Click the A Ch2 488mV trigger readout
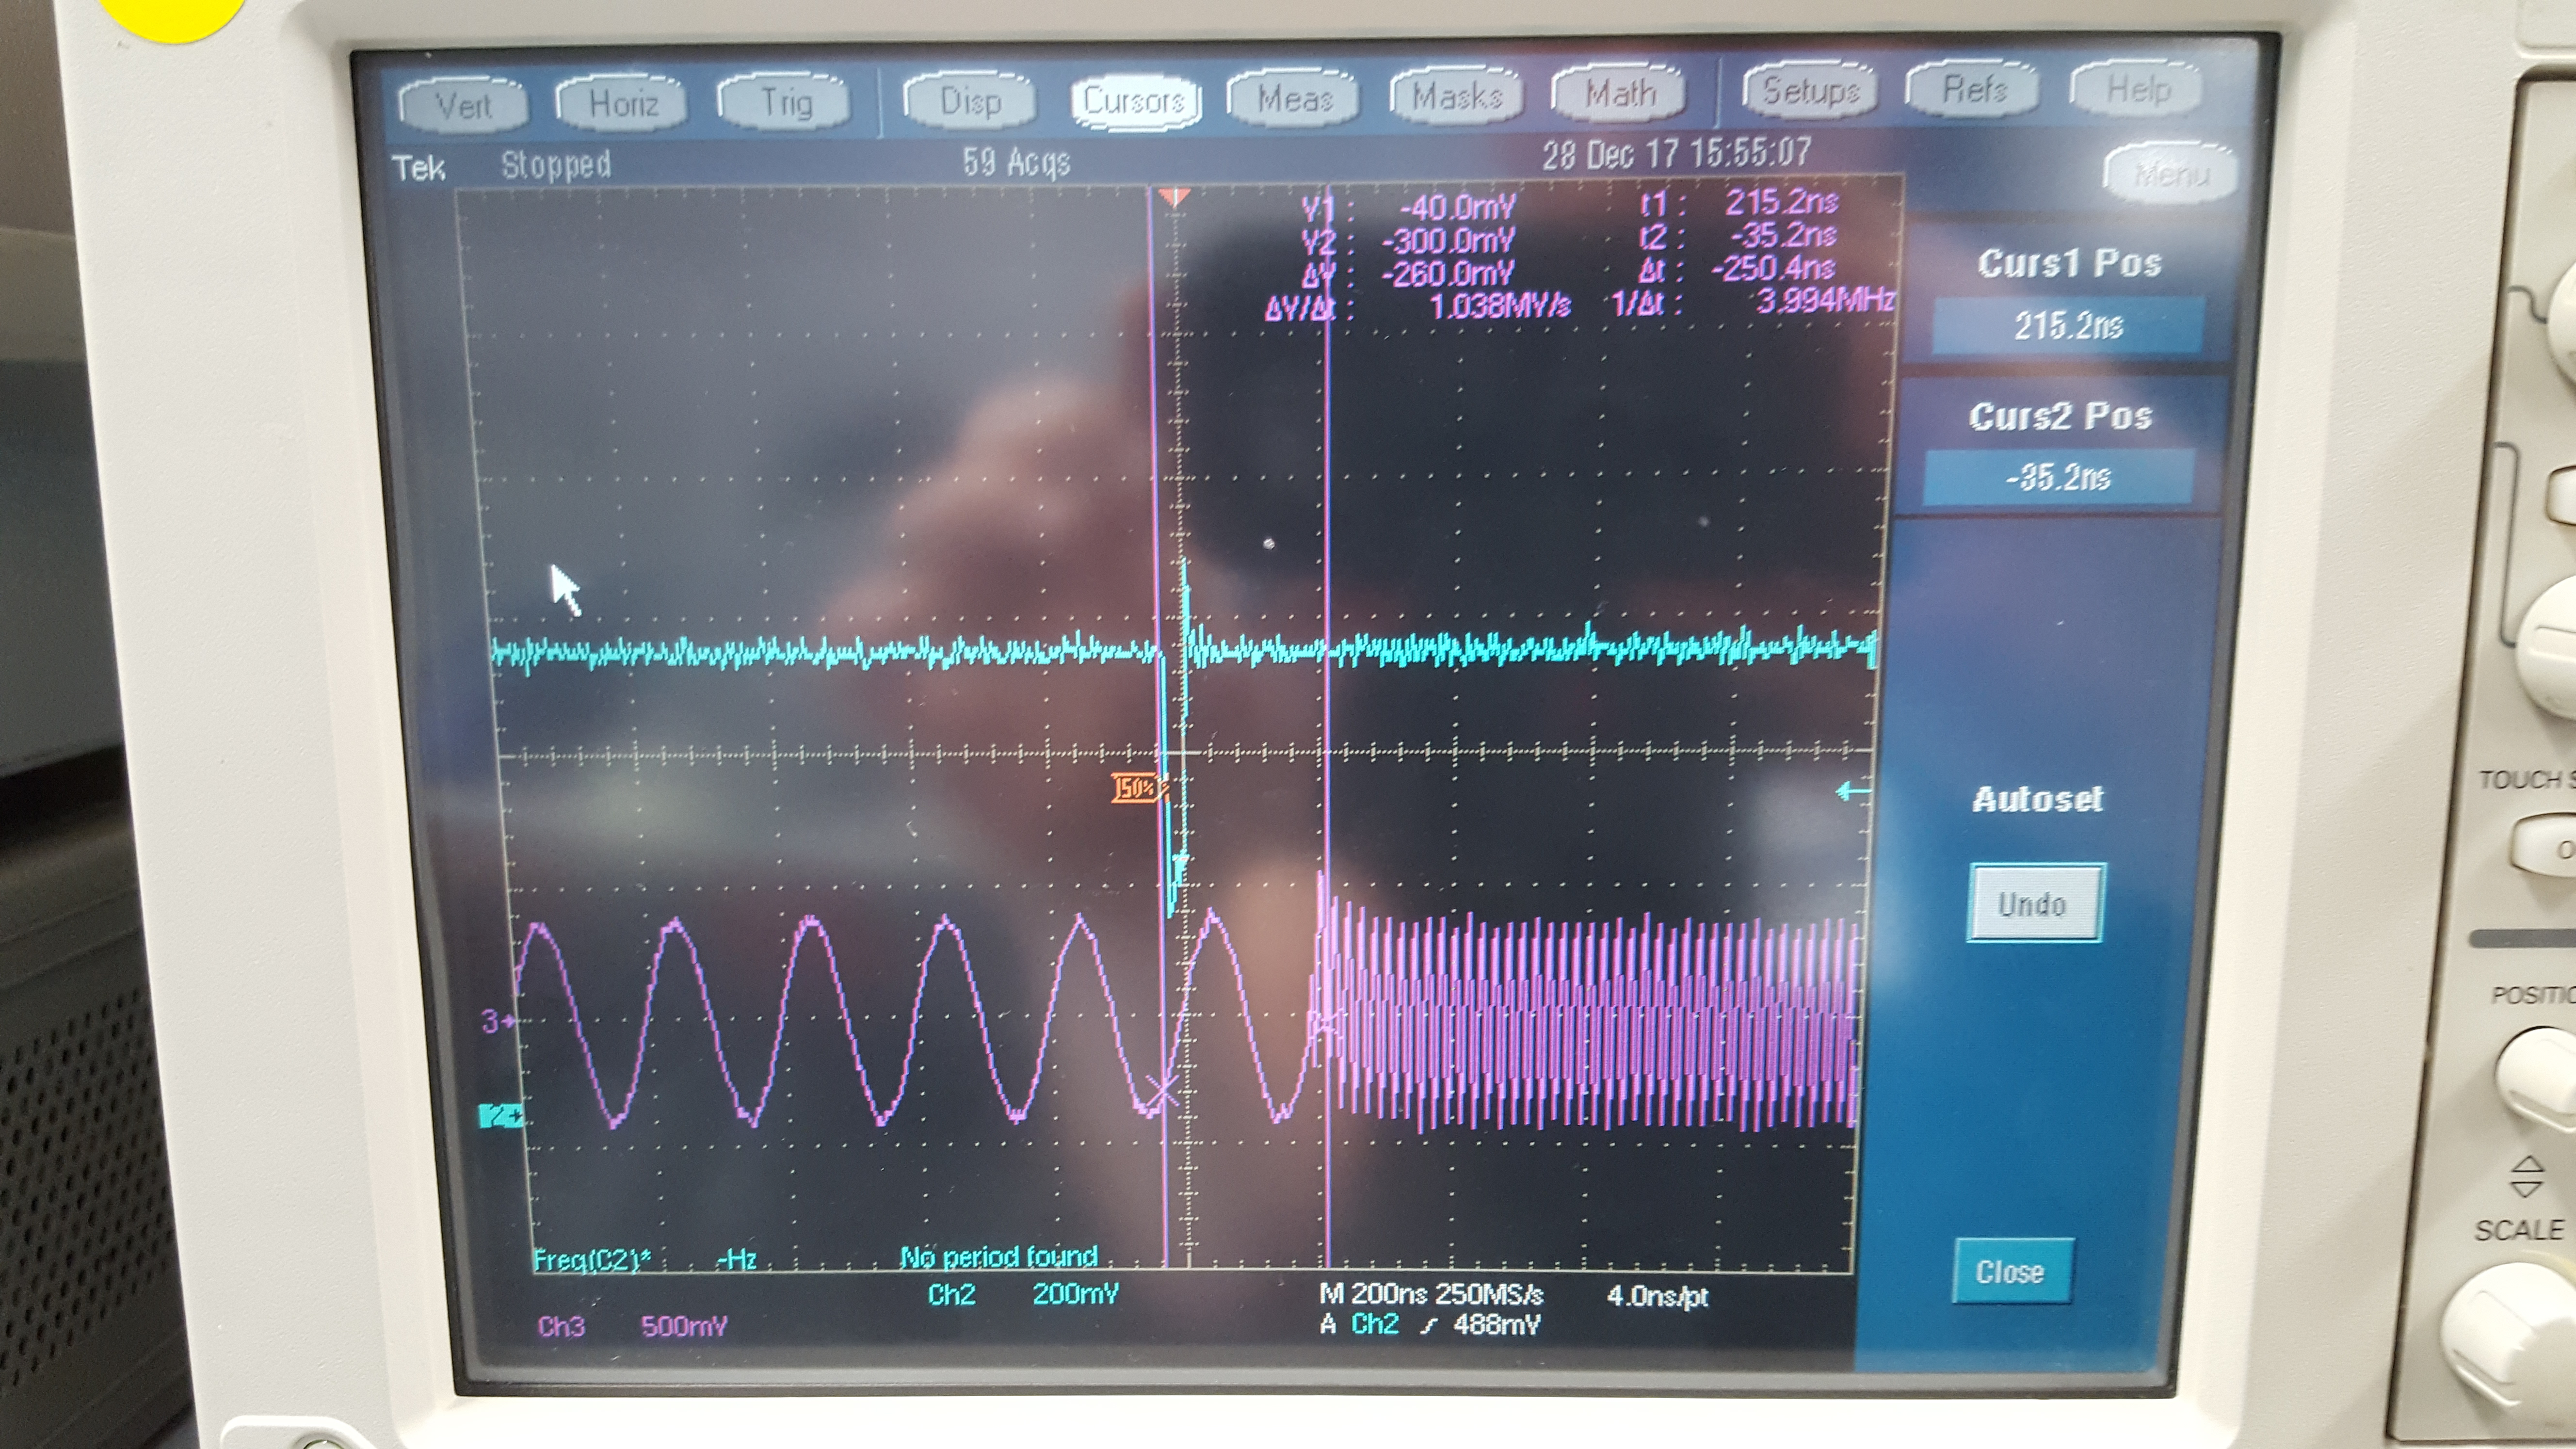The width and height of the screenshot is (2576, 1449). click(x=1430, y=1324)
